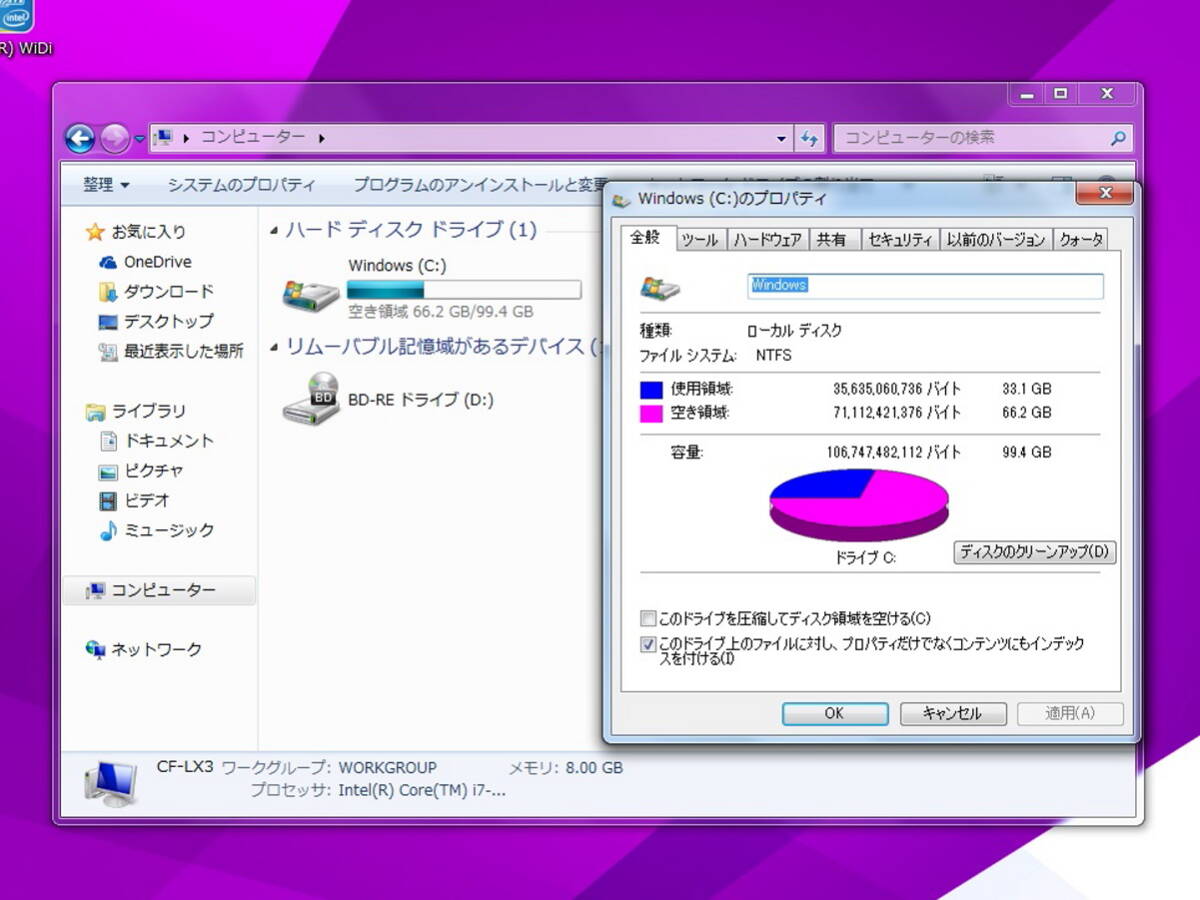Expand the コンピューター breadcrumb arrow
Image resolution: width=1200 pixels, height=900 pixels.
tap(321, 138)
